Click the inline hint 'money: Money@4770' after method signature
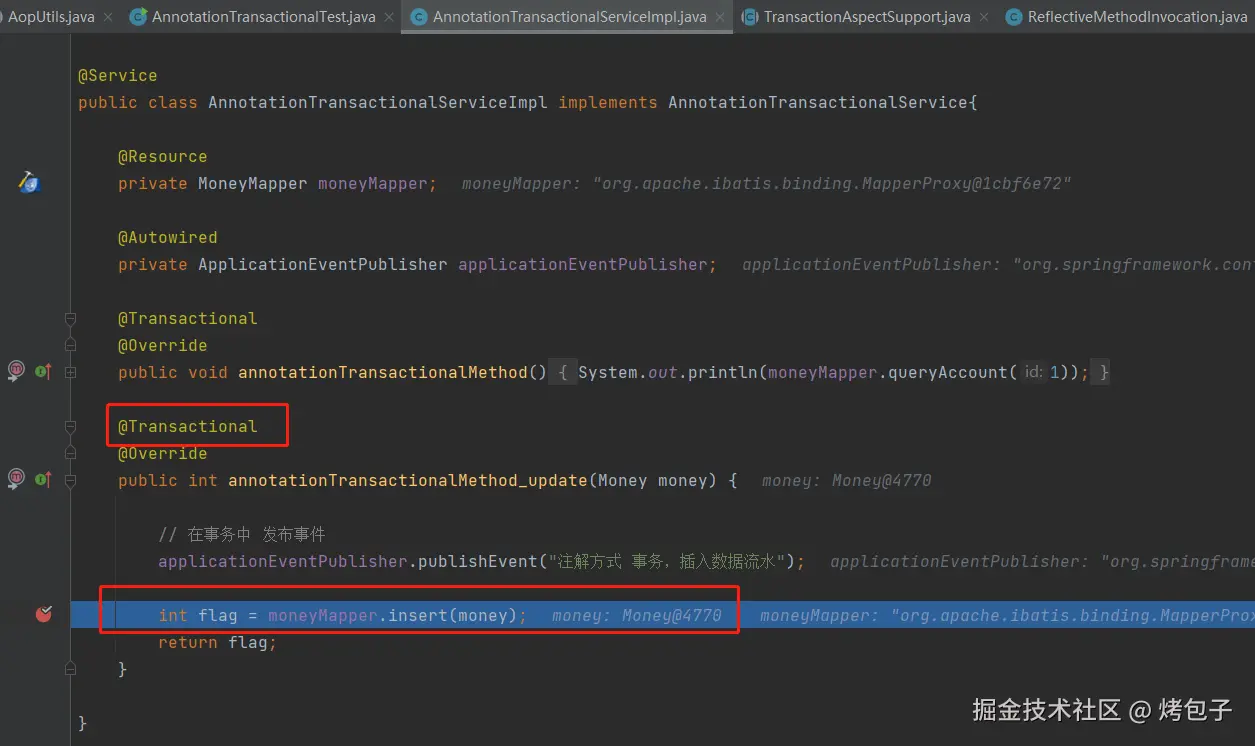 [x=846, y=480]
